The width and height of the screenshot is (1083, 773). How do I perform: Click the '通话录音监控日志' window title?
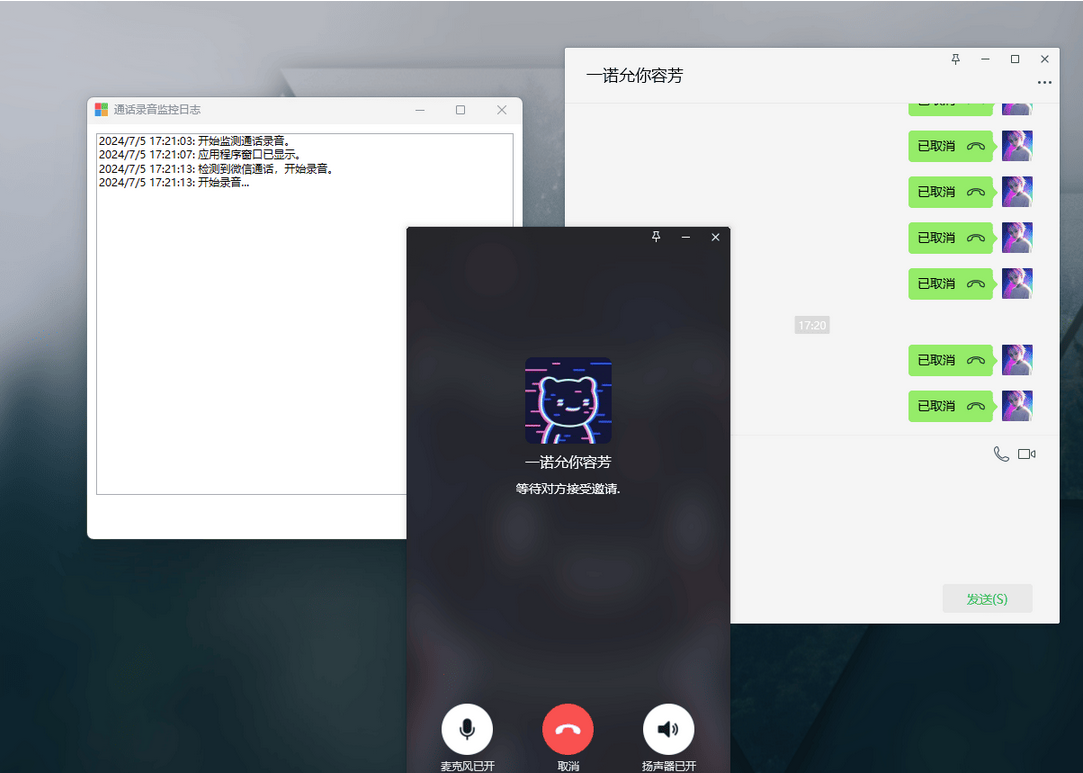(157, 109)
